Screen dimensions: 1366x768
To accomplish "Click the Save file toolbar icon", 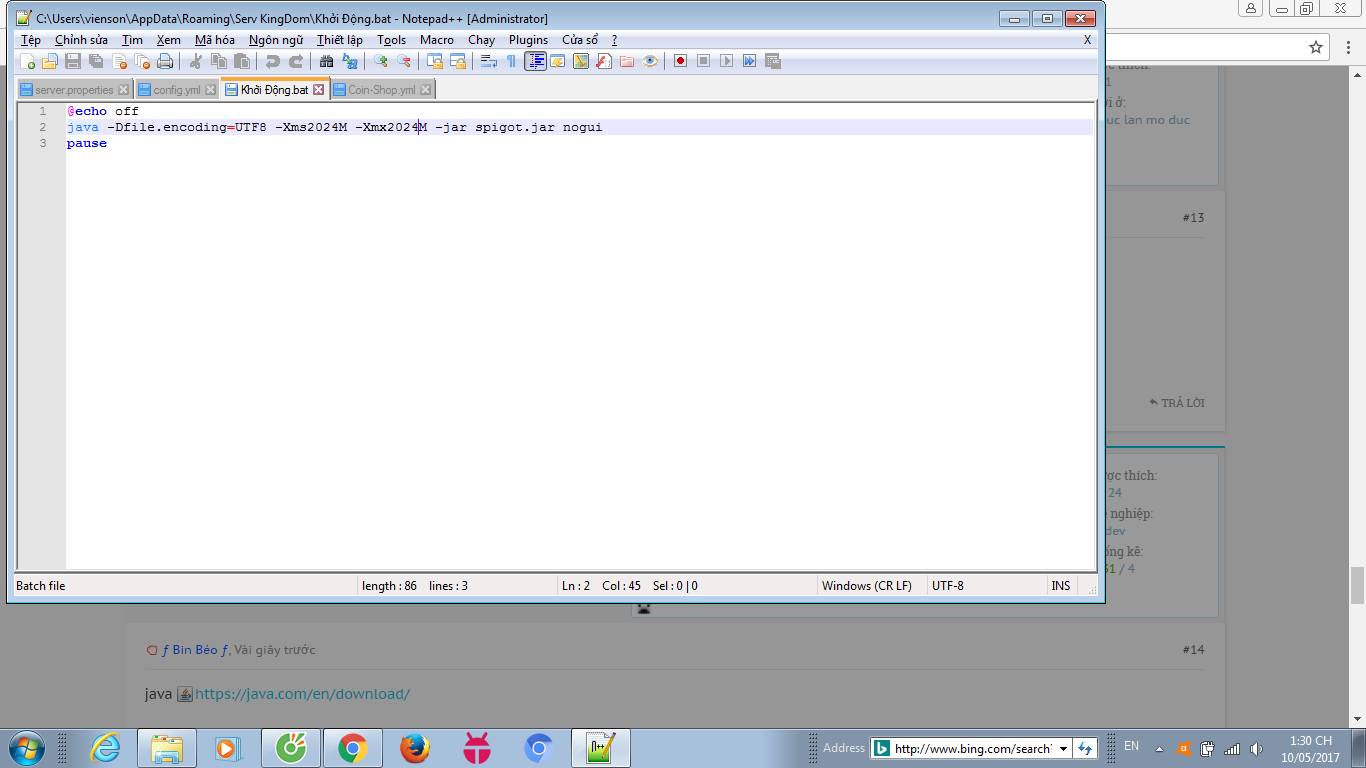I will click(x=73, y=61).
